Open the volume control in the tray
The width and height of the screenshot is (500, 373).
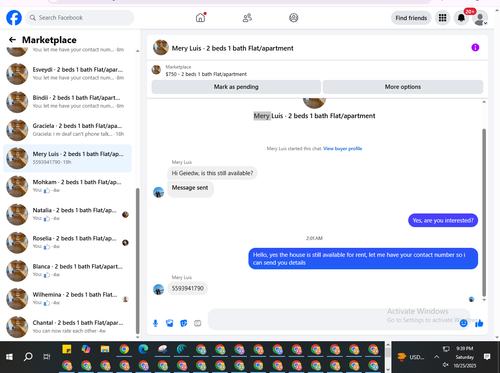coord(446,365)
